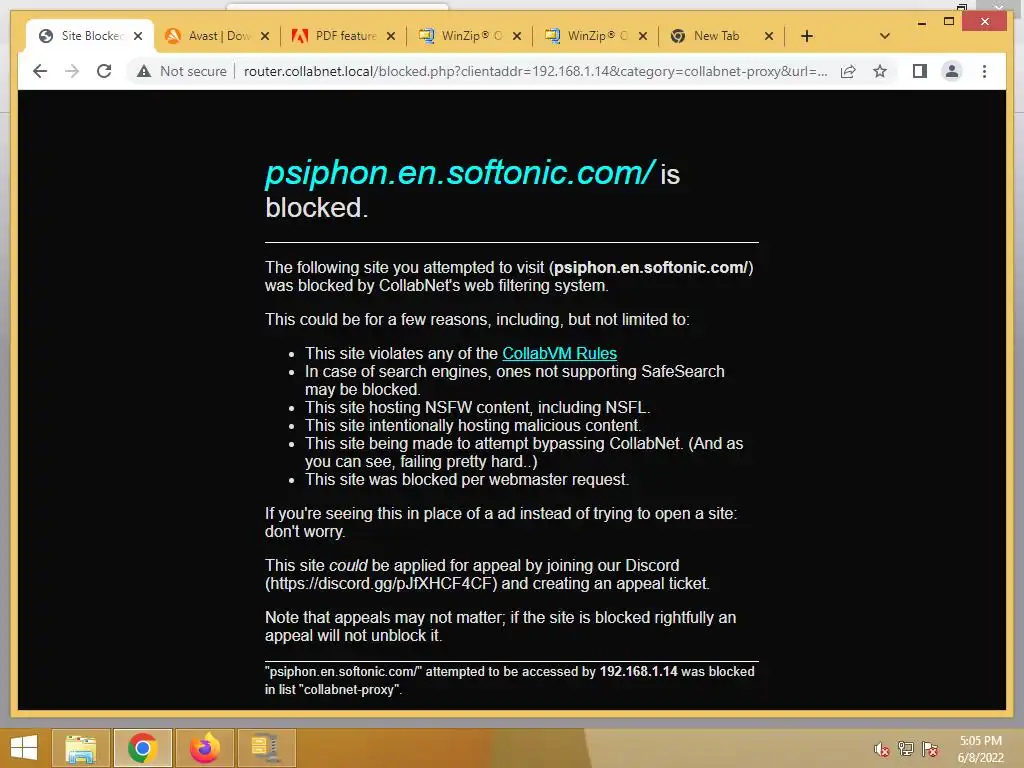Switch to the second WinZip tab

[596, 36]
